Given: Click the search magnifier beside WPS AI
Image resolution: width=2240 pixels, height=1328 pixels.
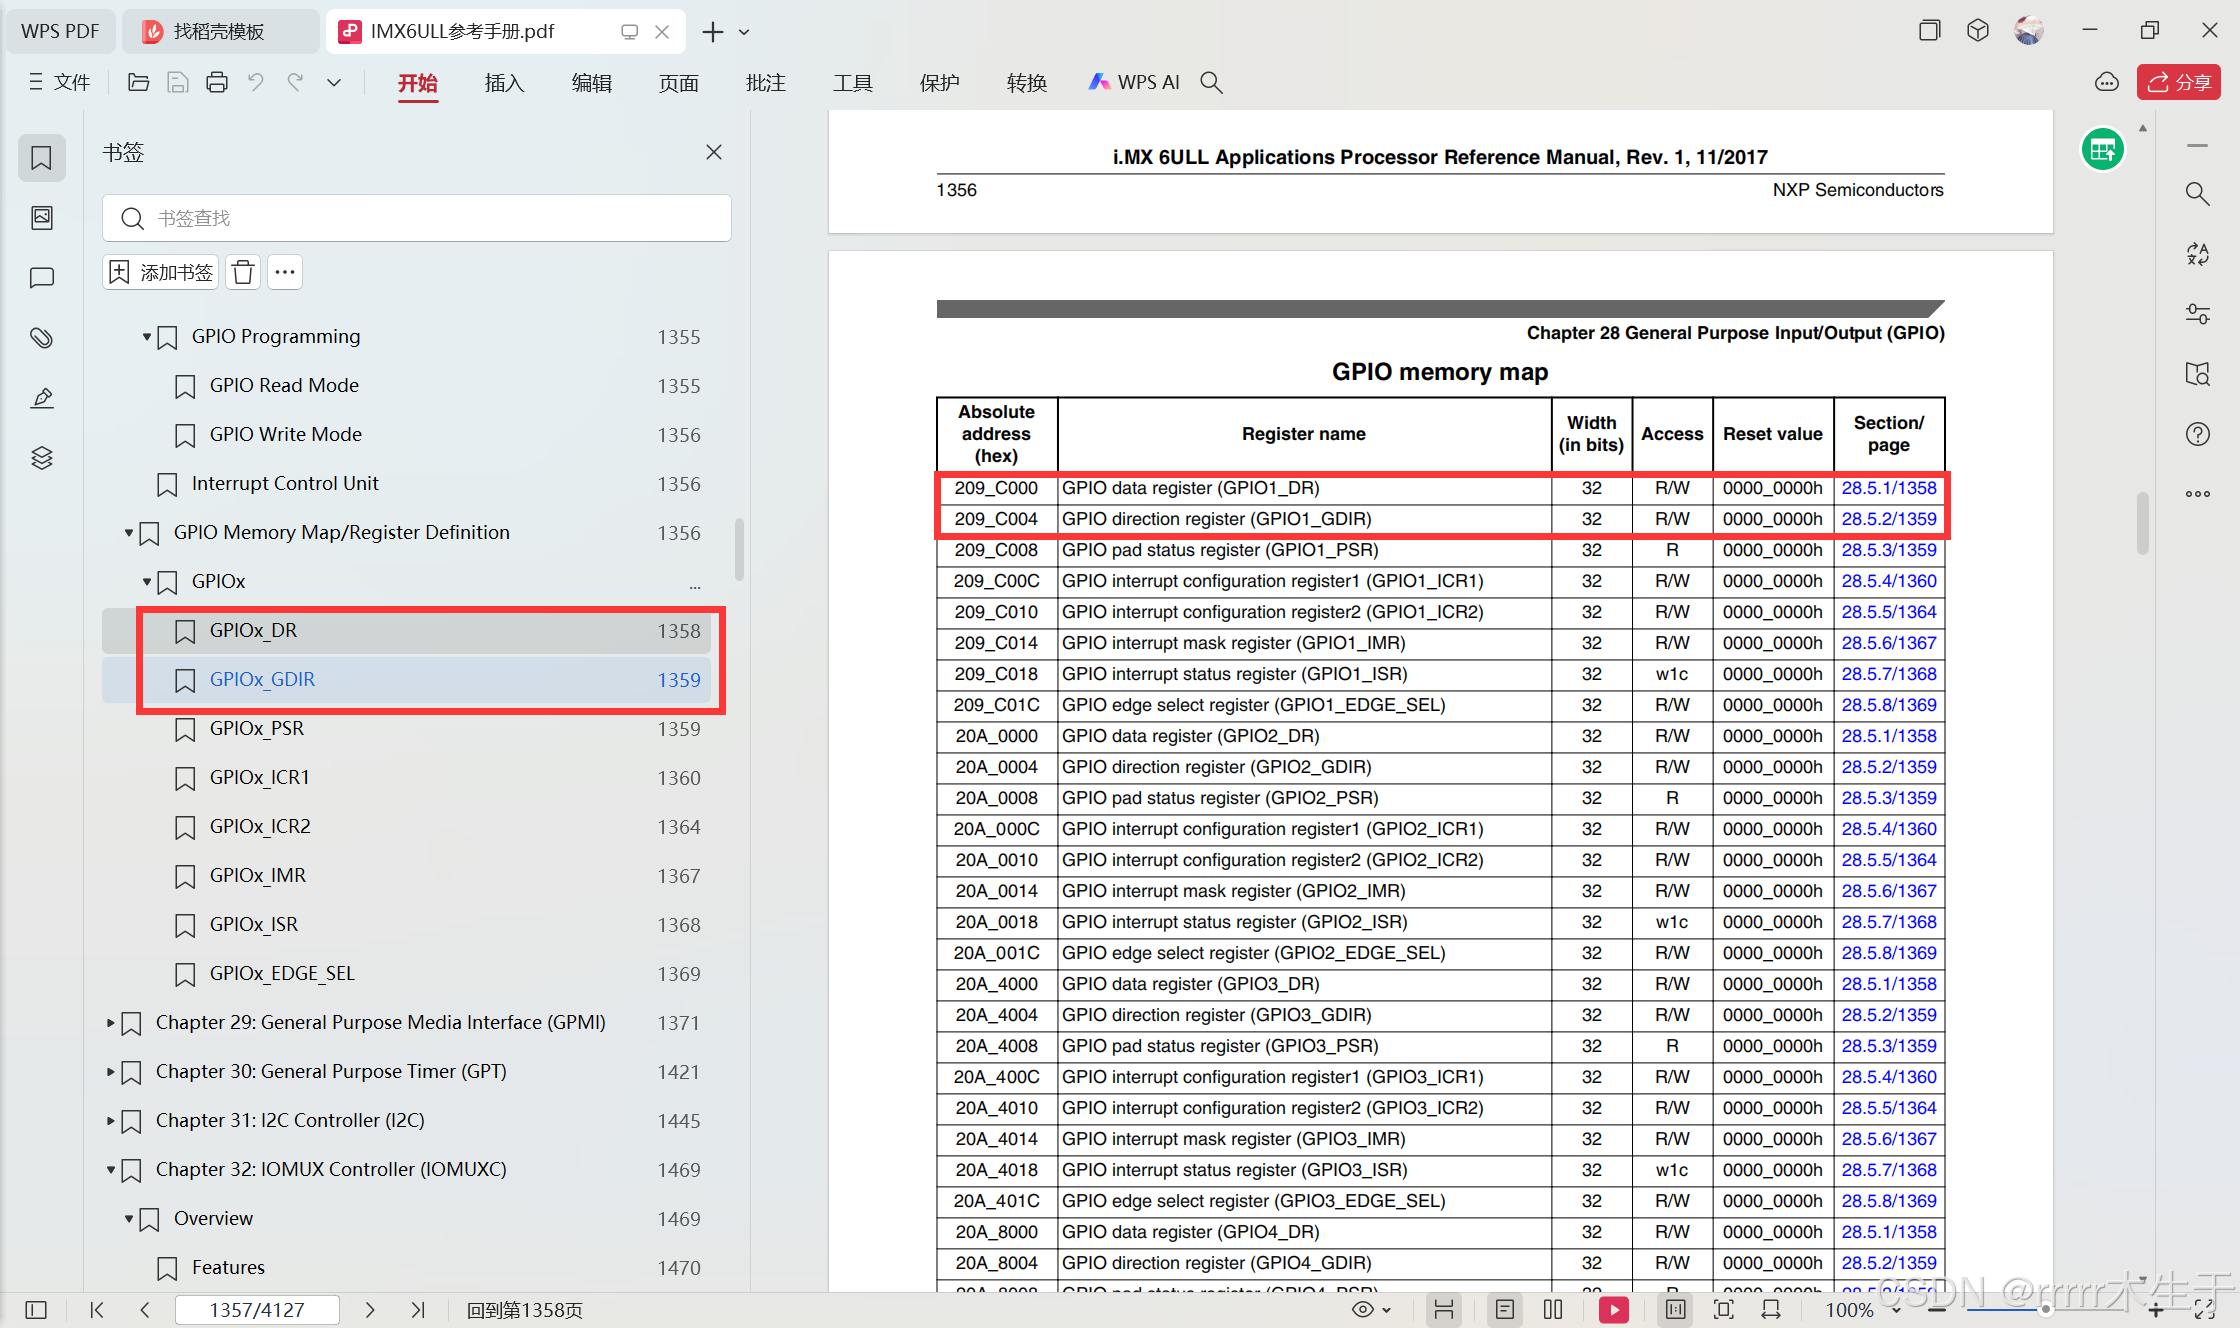Looking at the screenshot, I should pos(1211,83).
